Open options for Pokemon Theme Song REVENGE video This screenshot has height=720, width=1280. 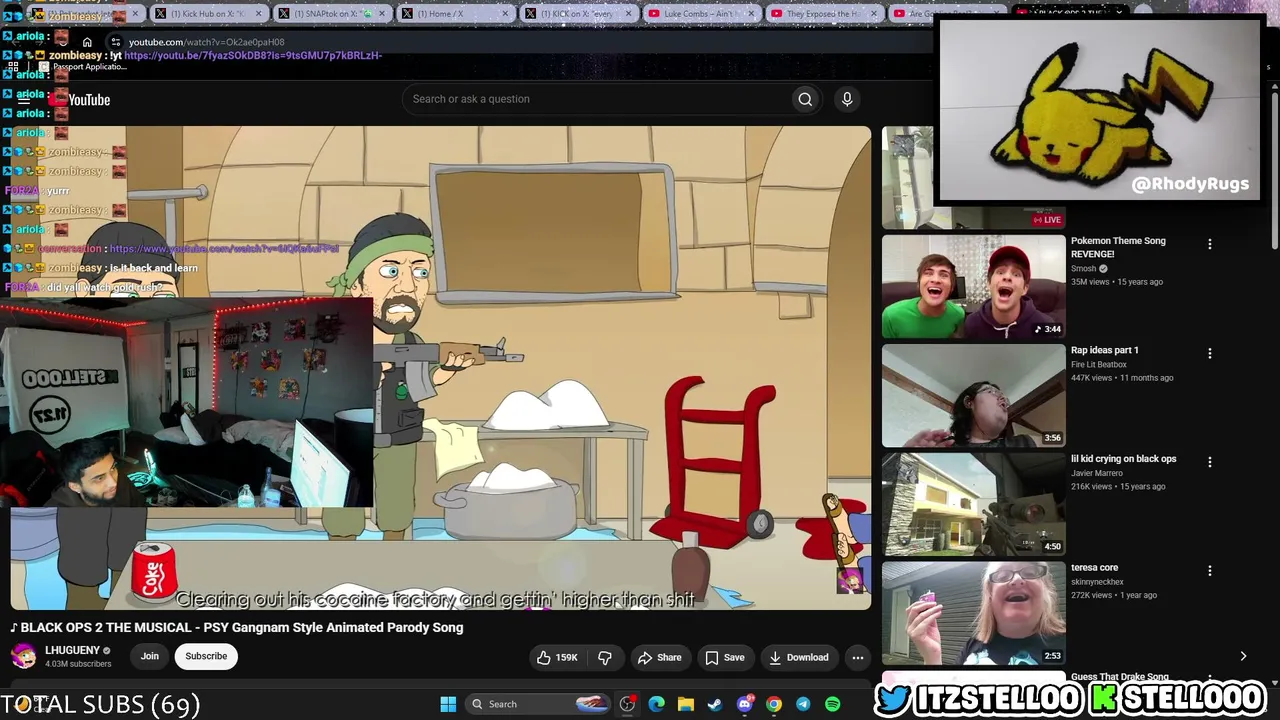(x=1209, y=244)
